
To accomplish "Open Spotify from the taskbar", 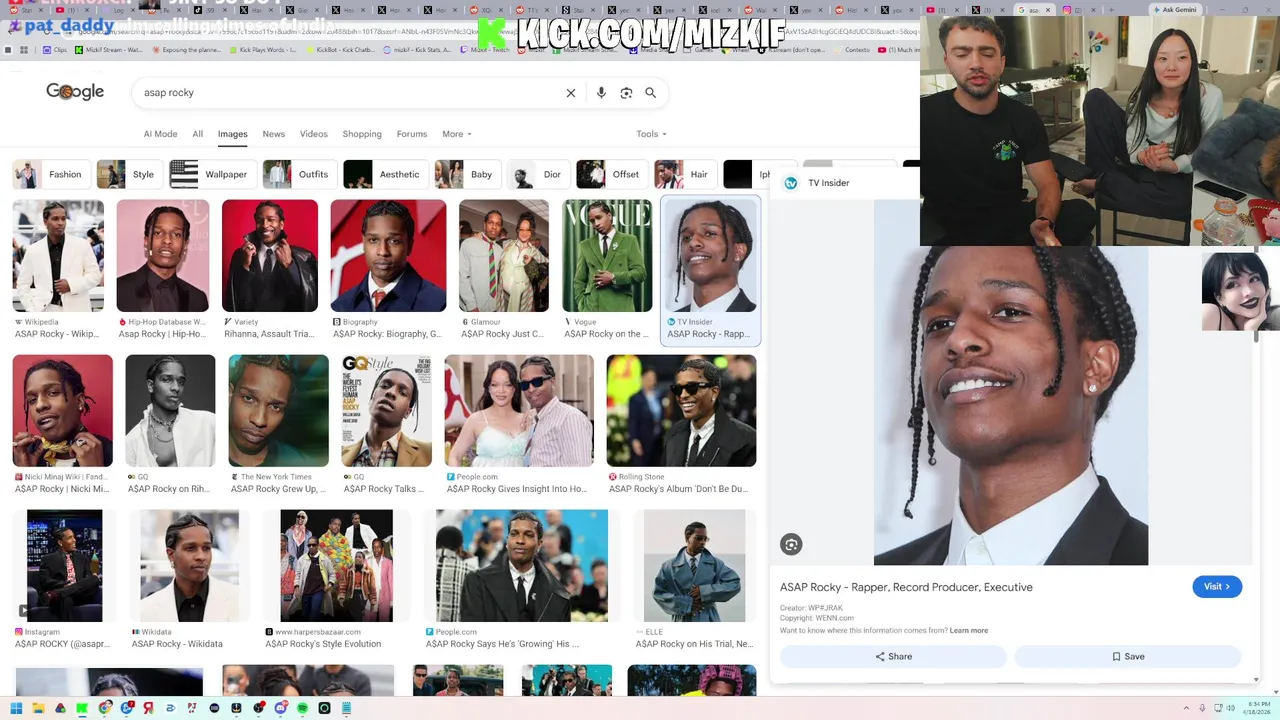I will click(x=302, y=708).
